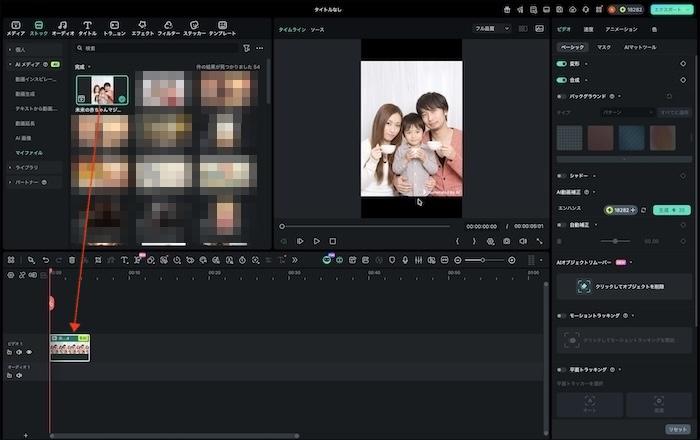Click the crop icon in timeline toolbar

click(x=98, y=260)
